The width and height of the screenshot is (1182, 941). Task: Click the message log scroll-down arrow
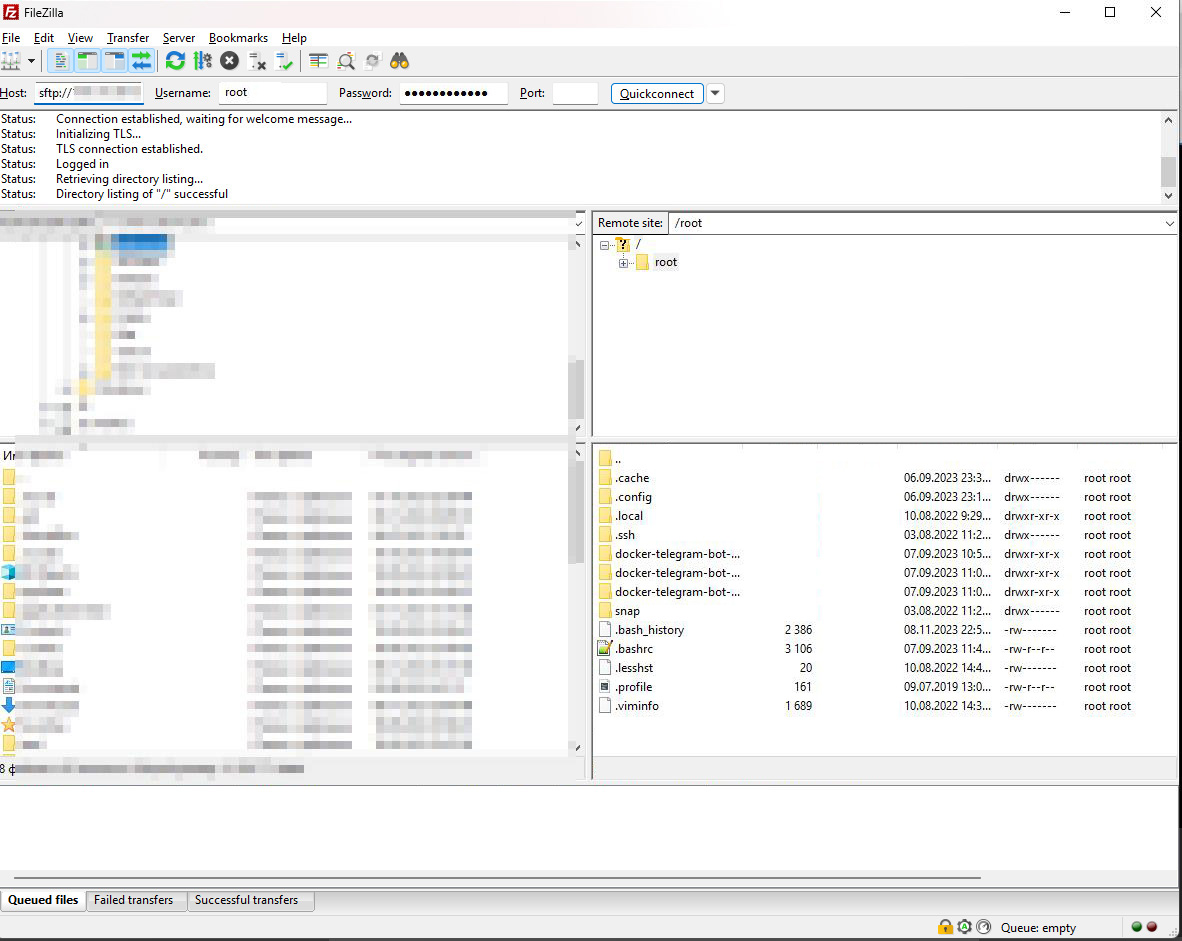click(x=1168, y=195)
